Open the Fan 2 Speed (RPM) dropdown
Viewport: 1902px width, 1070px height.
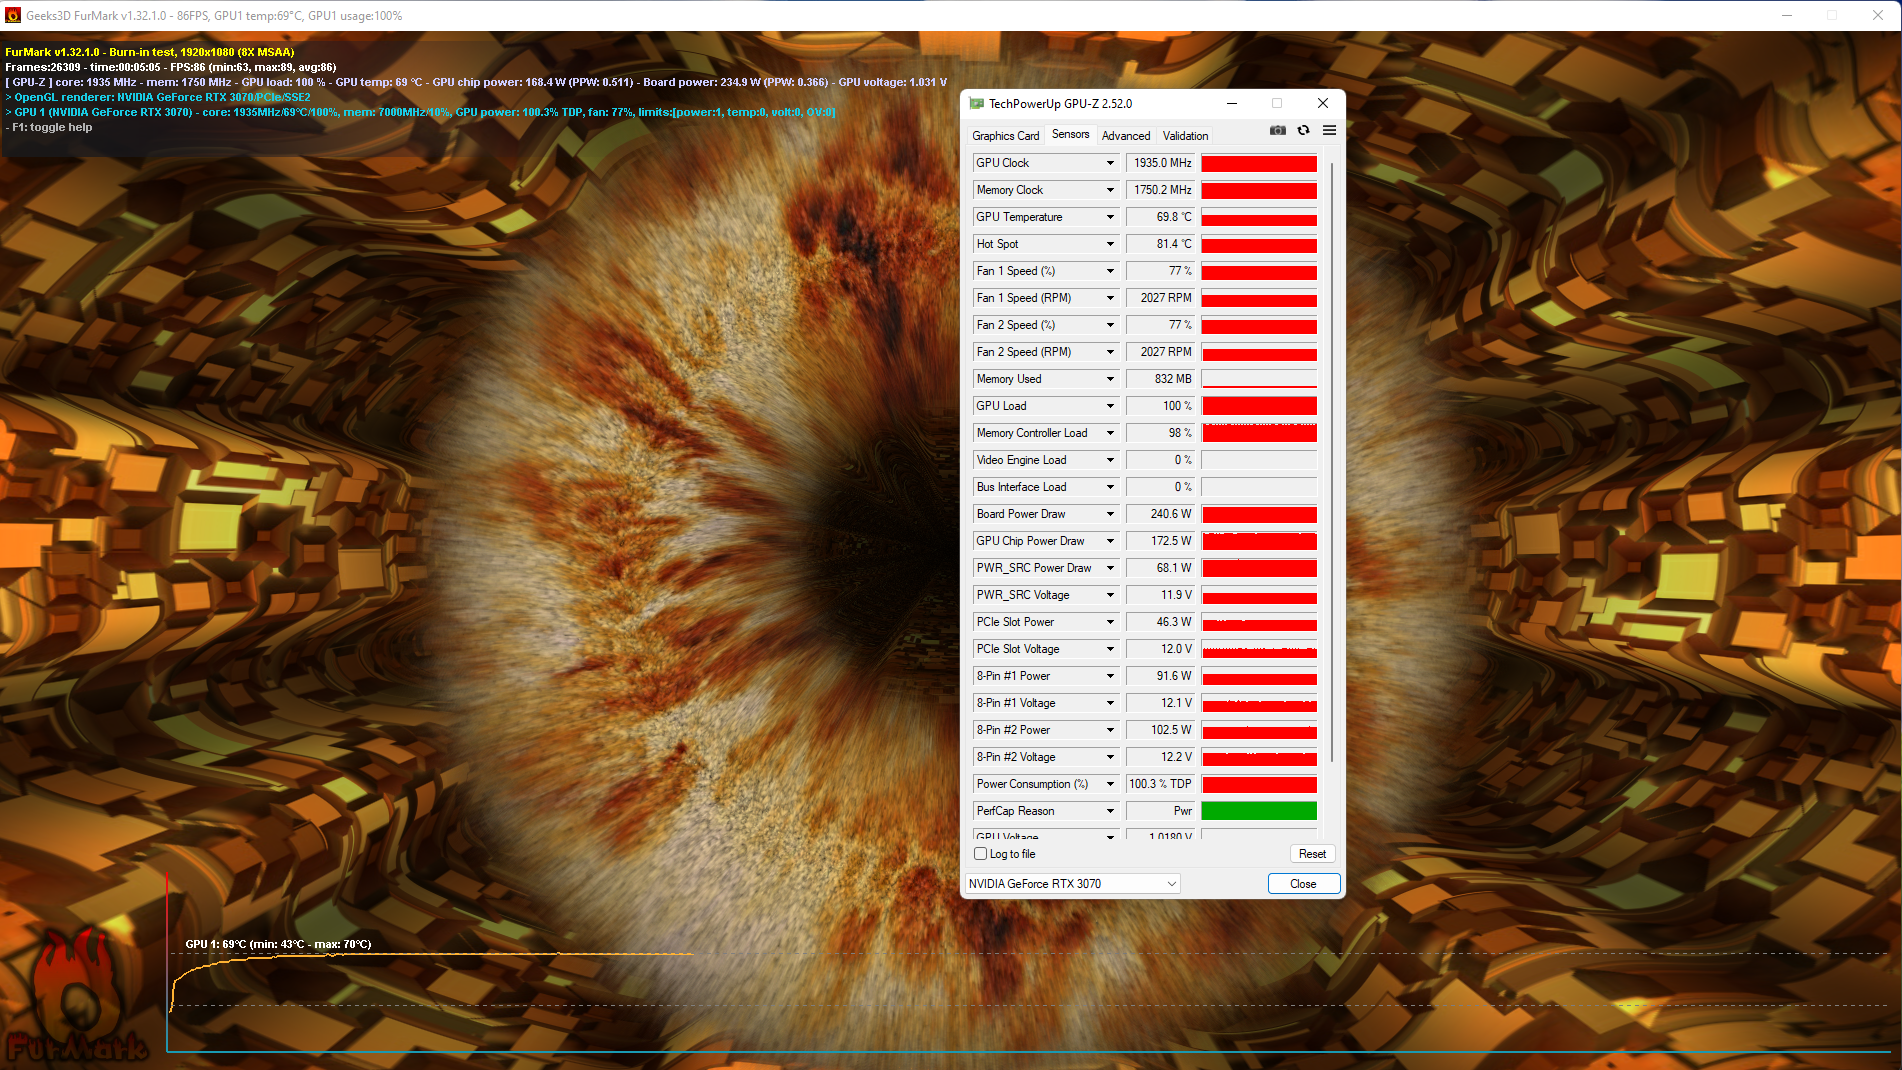[x=1110, y=352]
